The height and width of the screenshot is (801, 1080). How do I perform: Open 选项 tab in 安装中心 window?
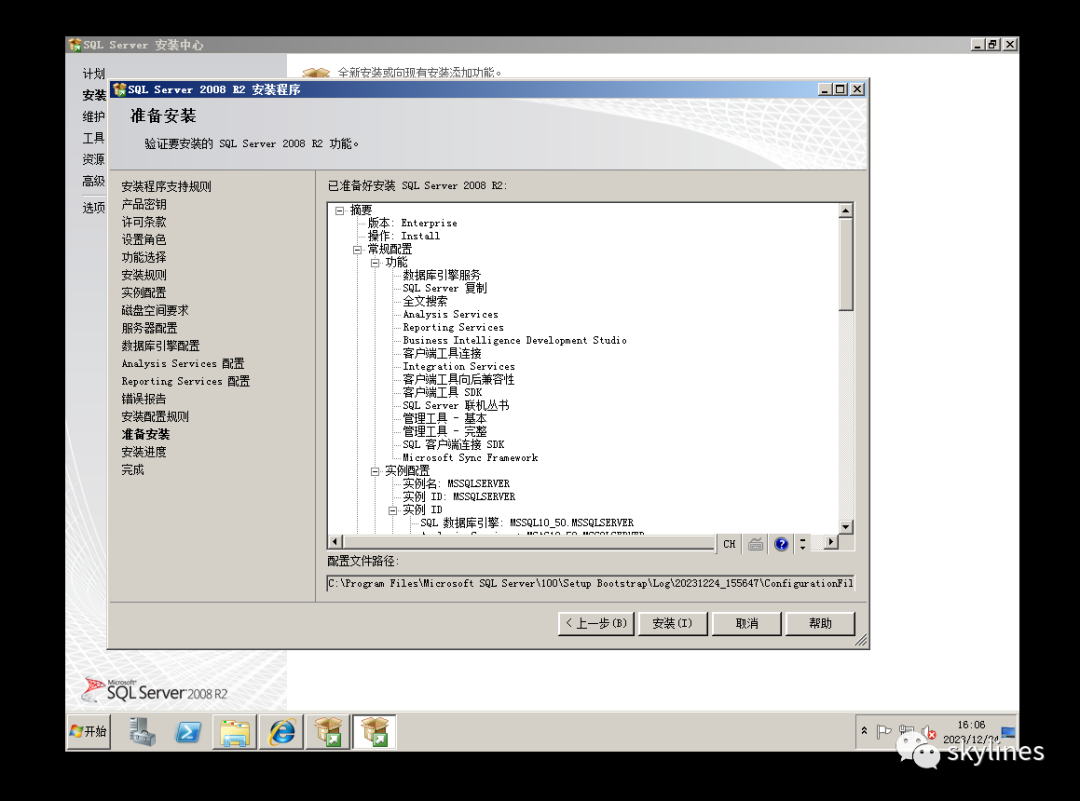pyautogui.click(x=94, y=207)
